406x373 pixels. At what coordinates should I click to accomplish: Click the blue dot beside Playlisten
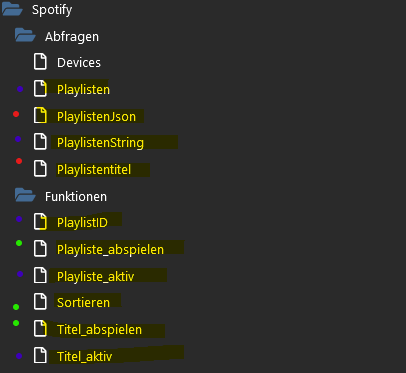[x=20, y=89]
